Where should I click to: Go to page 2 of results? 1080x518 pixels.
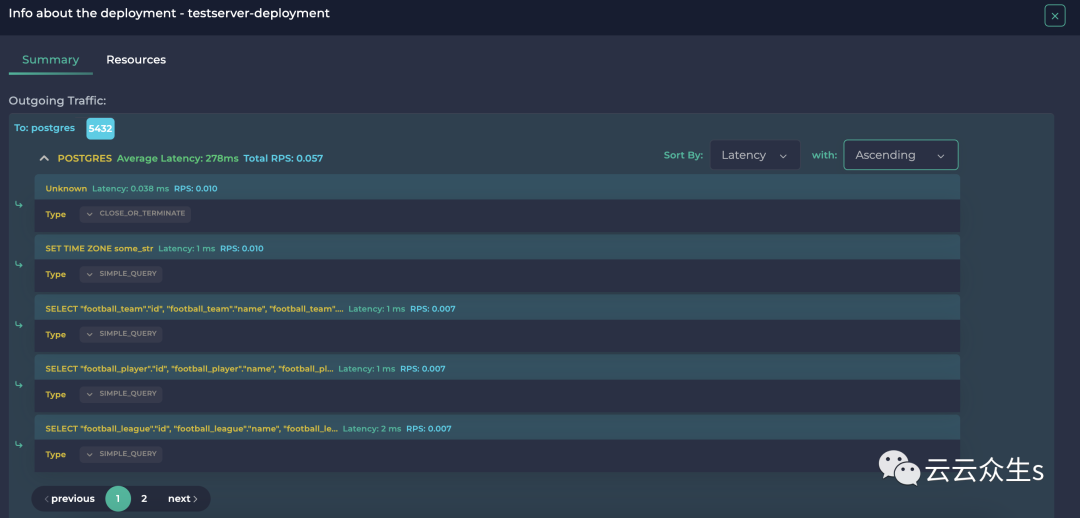point(144,499)
